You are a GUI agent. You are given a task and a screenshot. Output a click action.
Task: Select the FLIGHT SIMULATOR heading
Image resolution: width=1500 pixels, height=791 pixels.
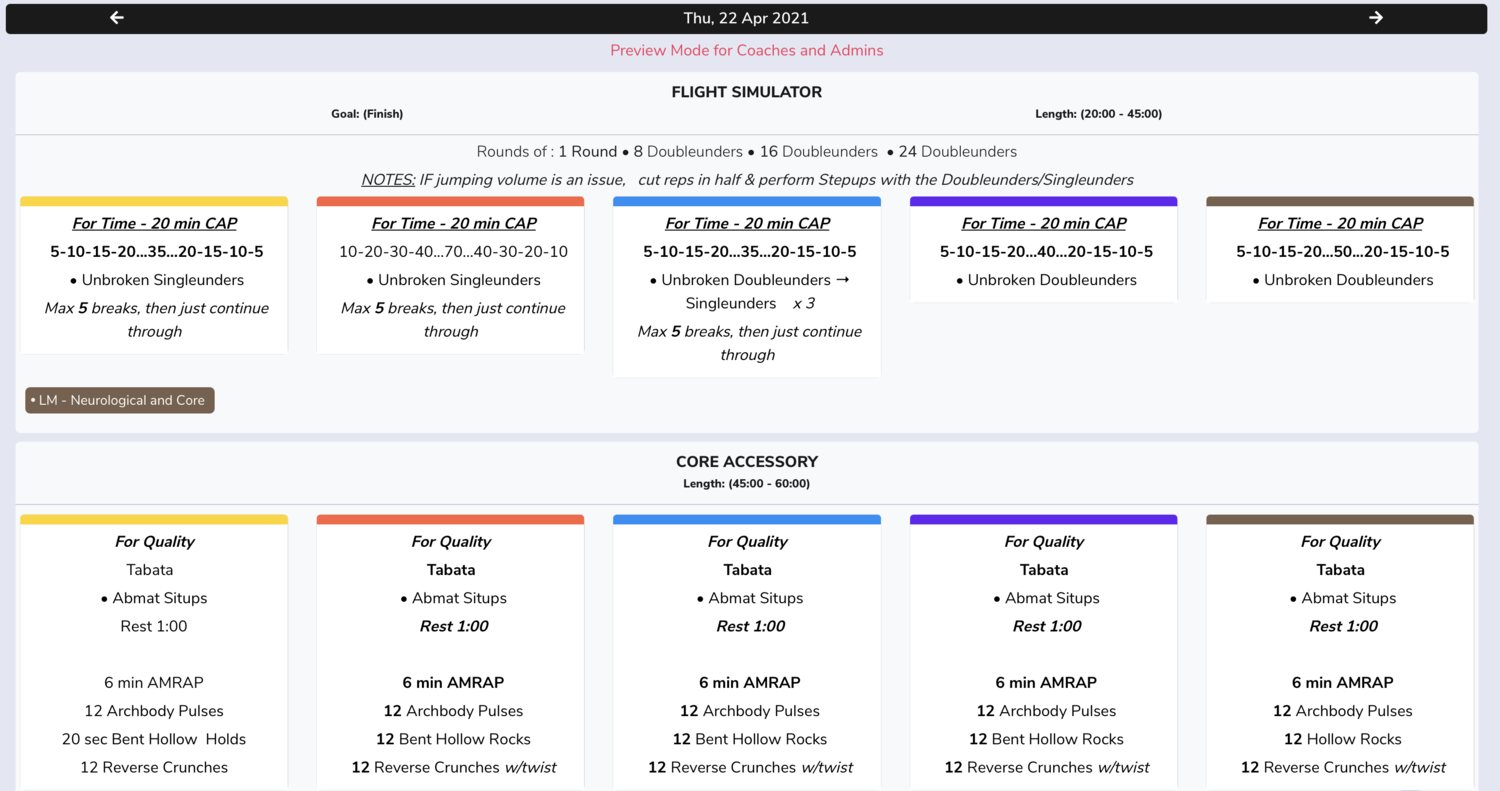point(747,92)
